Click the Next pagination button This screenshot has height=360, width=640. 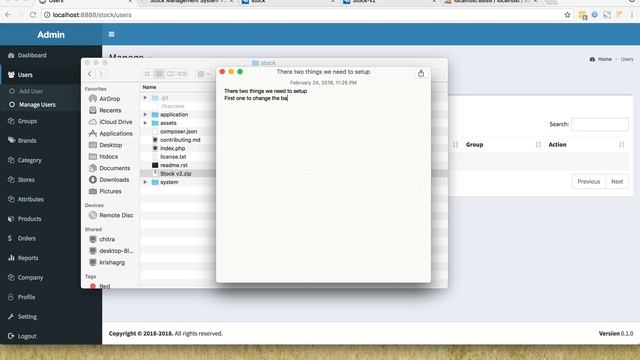[617, 181]
